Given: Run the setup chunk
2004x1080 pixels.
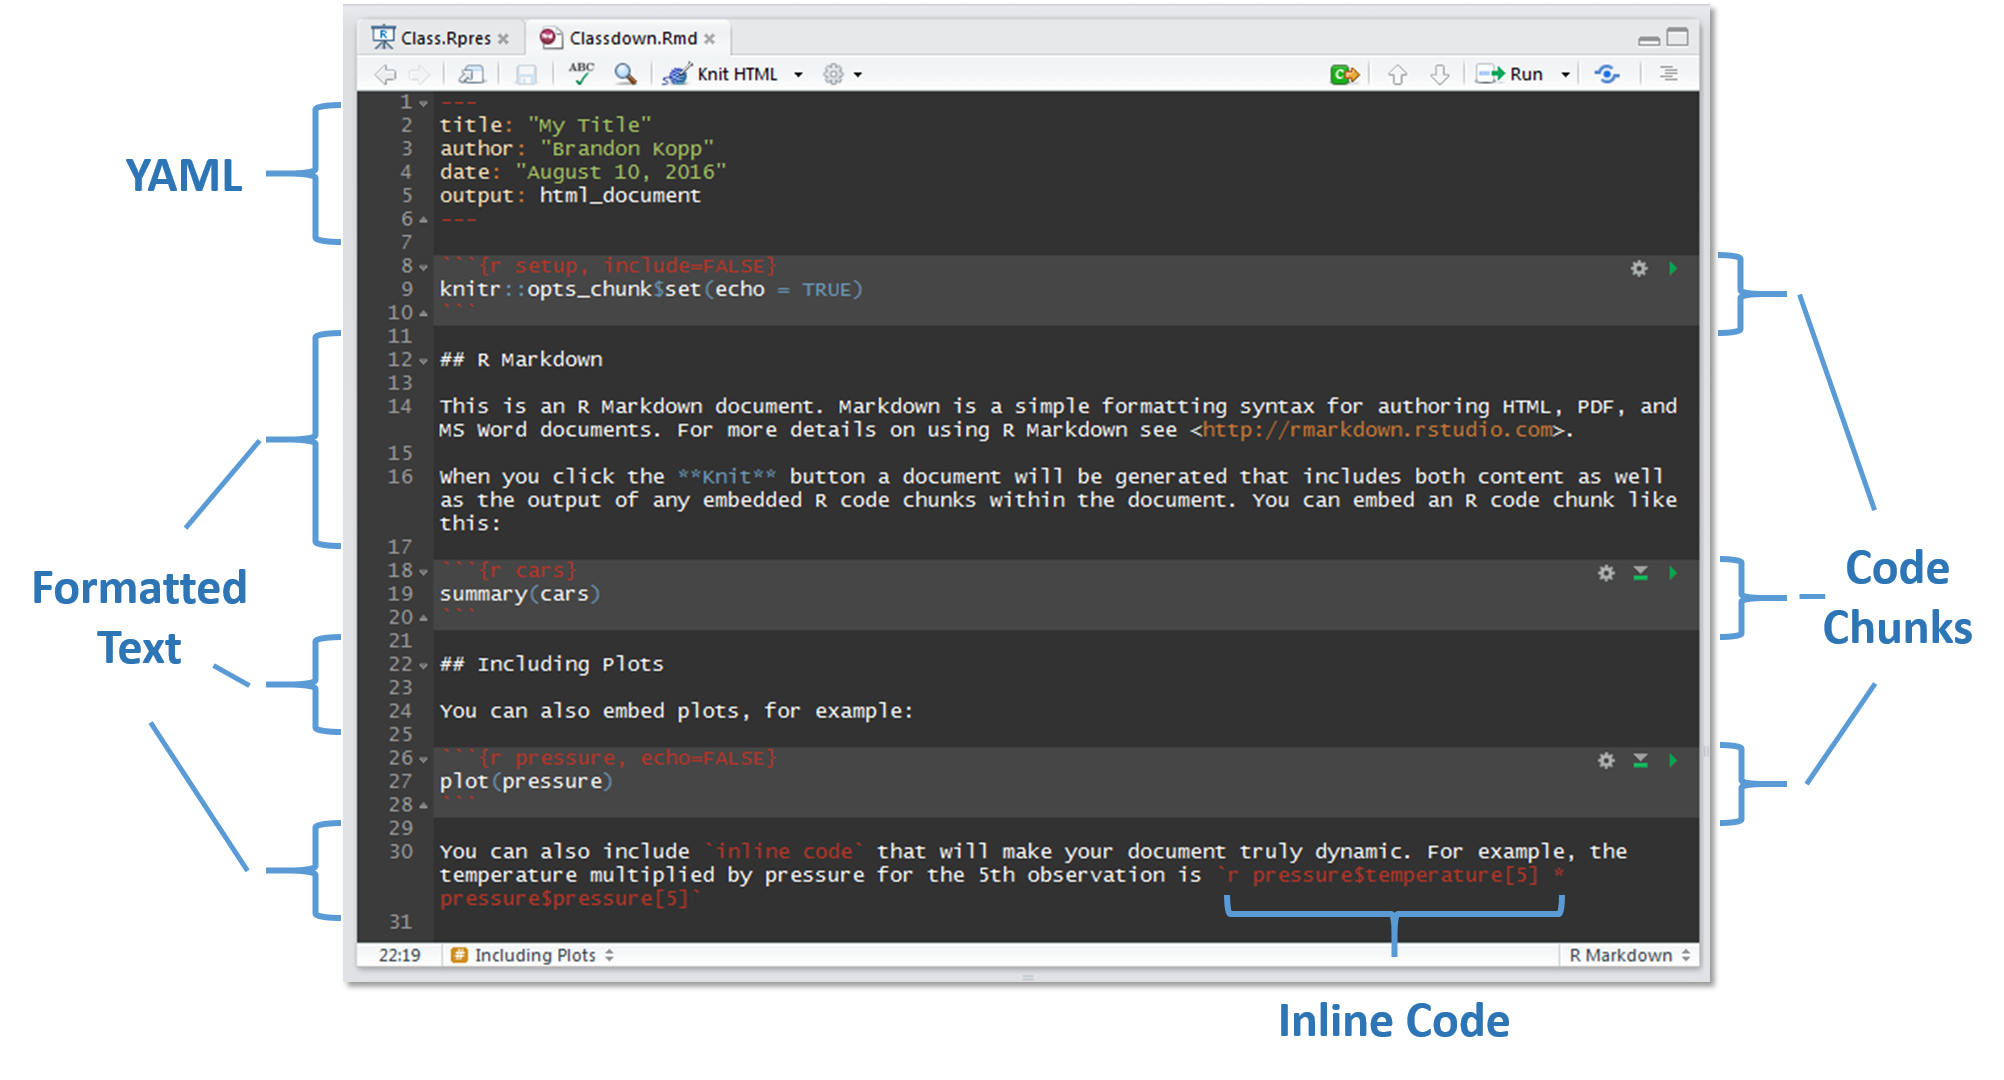Looking at the screenshot, I should click(x=1673, y=268).
